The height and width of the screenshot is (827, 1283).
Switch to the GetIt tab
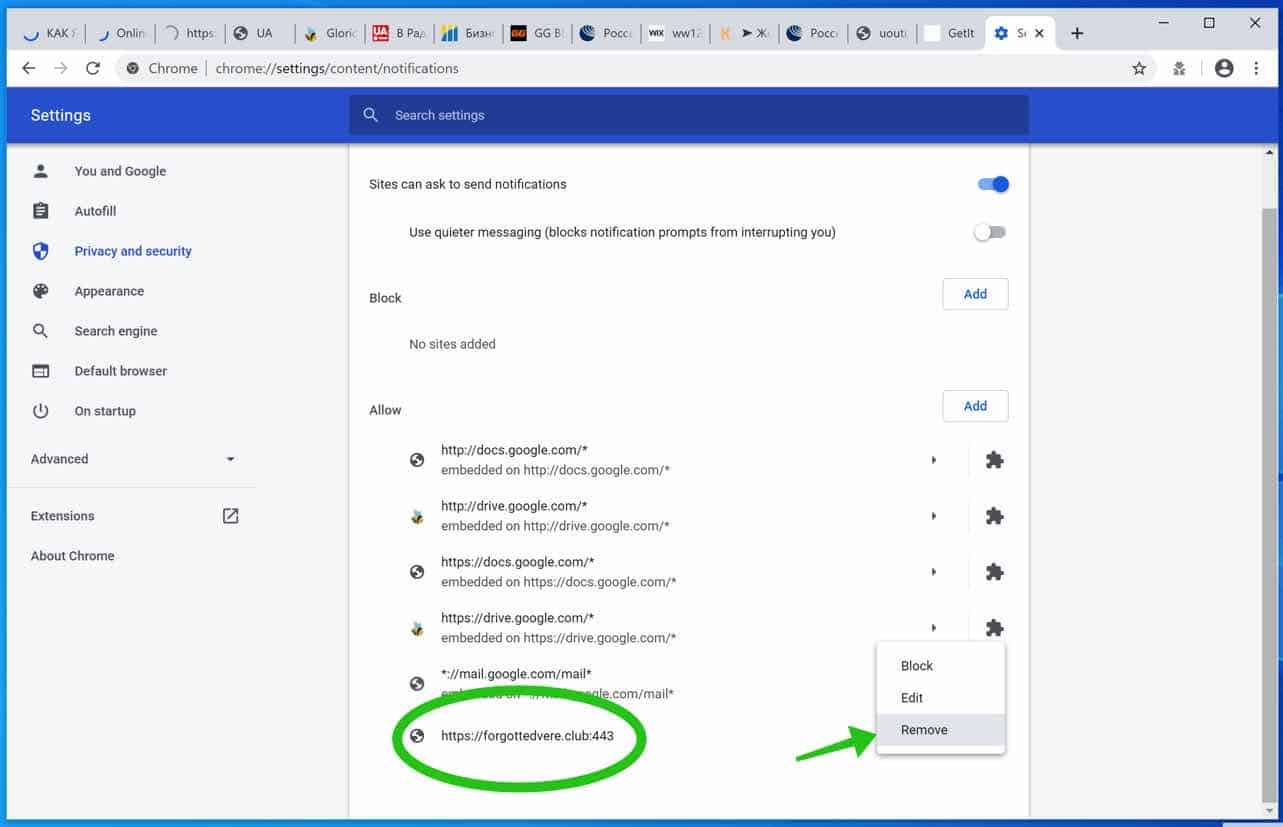[950, 33]
